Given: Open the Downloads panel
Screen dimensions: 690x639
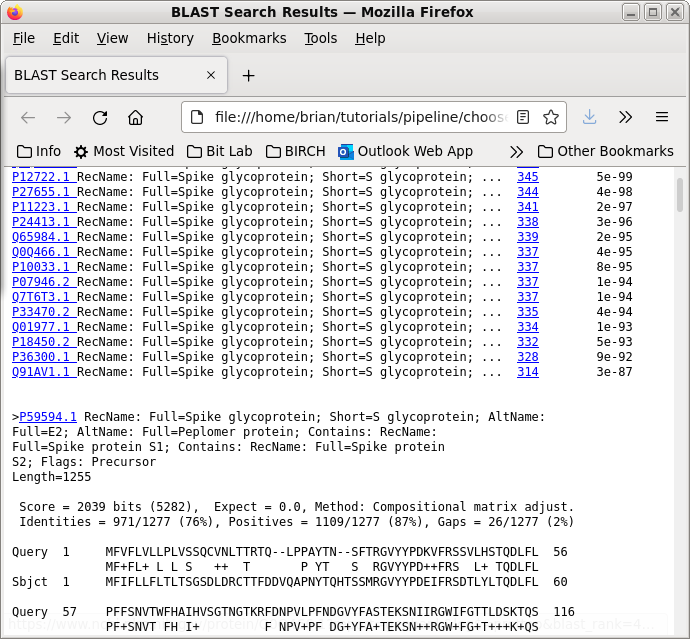Looking at the screenshot, I should 590,117.
